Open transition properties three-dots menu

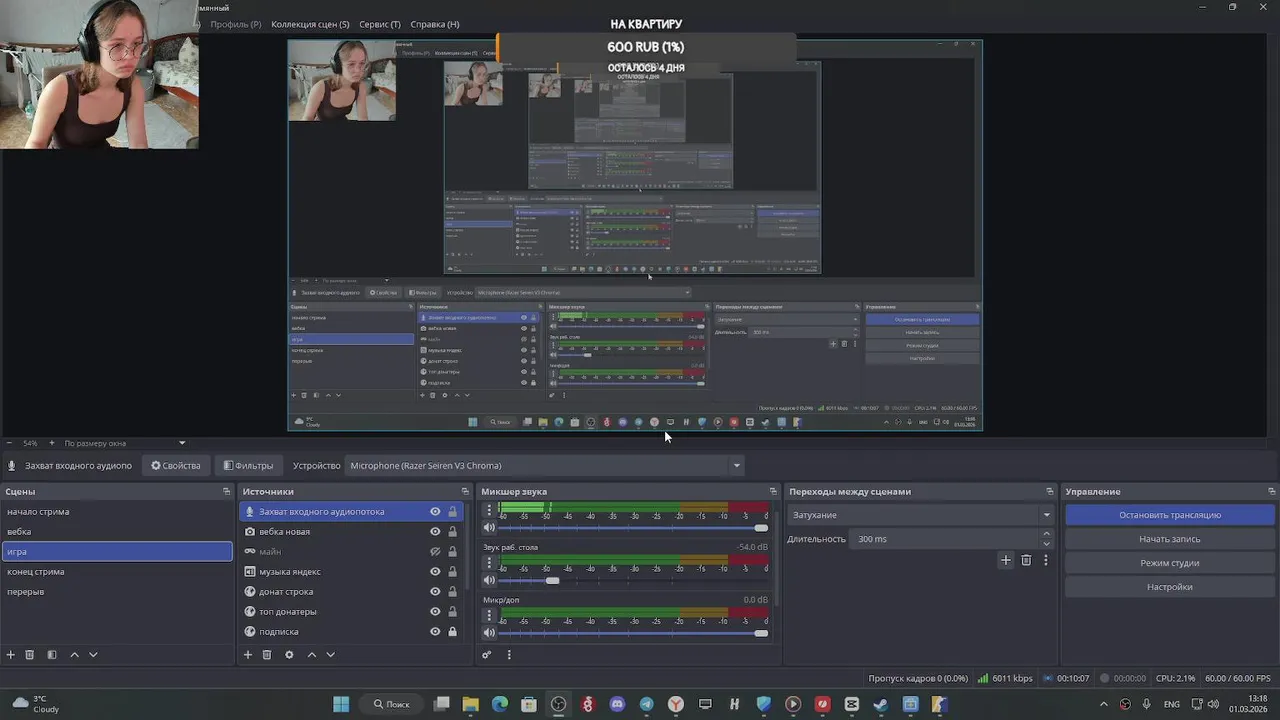click(1046, 560)
